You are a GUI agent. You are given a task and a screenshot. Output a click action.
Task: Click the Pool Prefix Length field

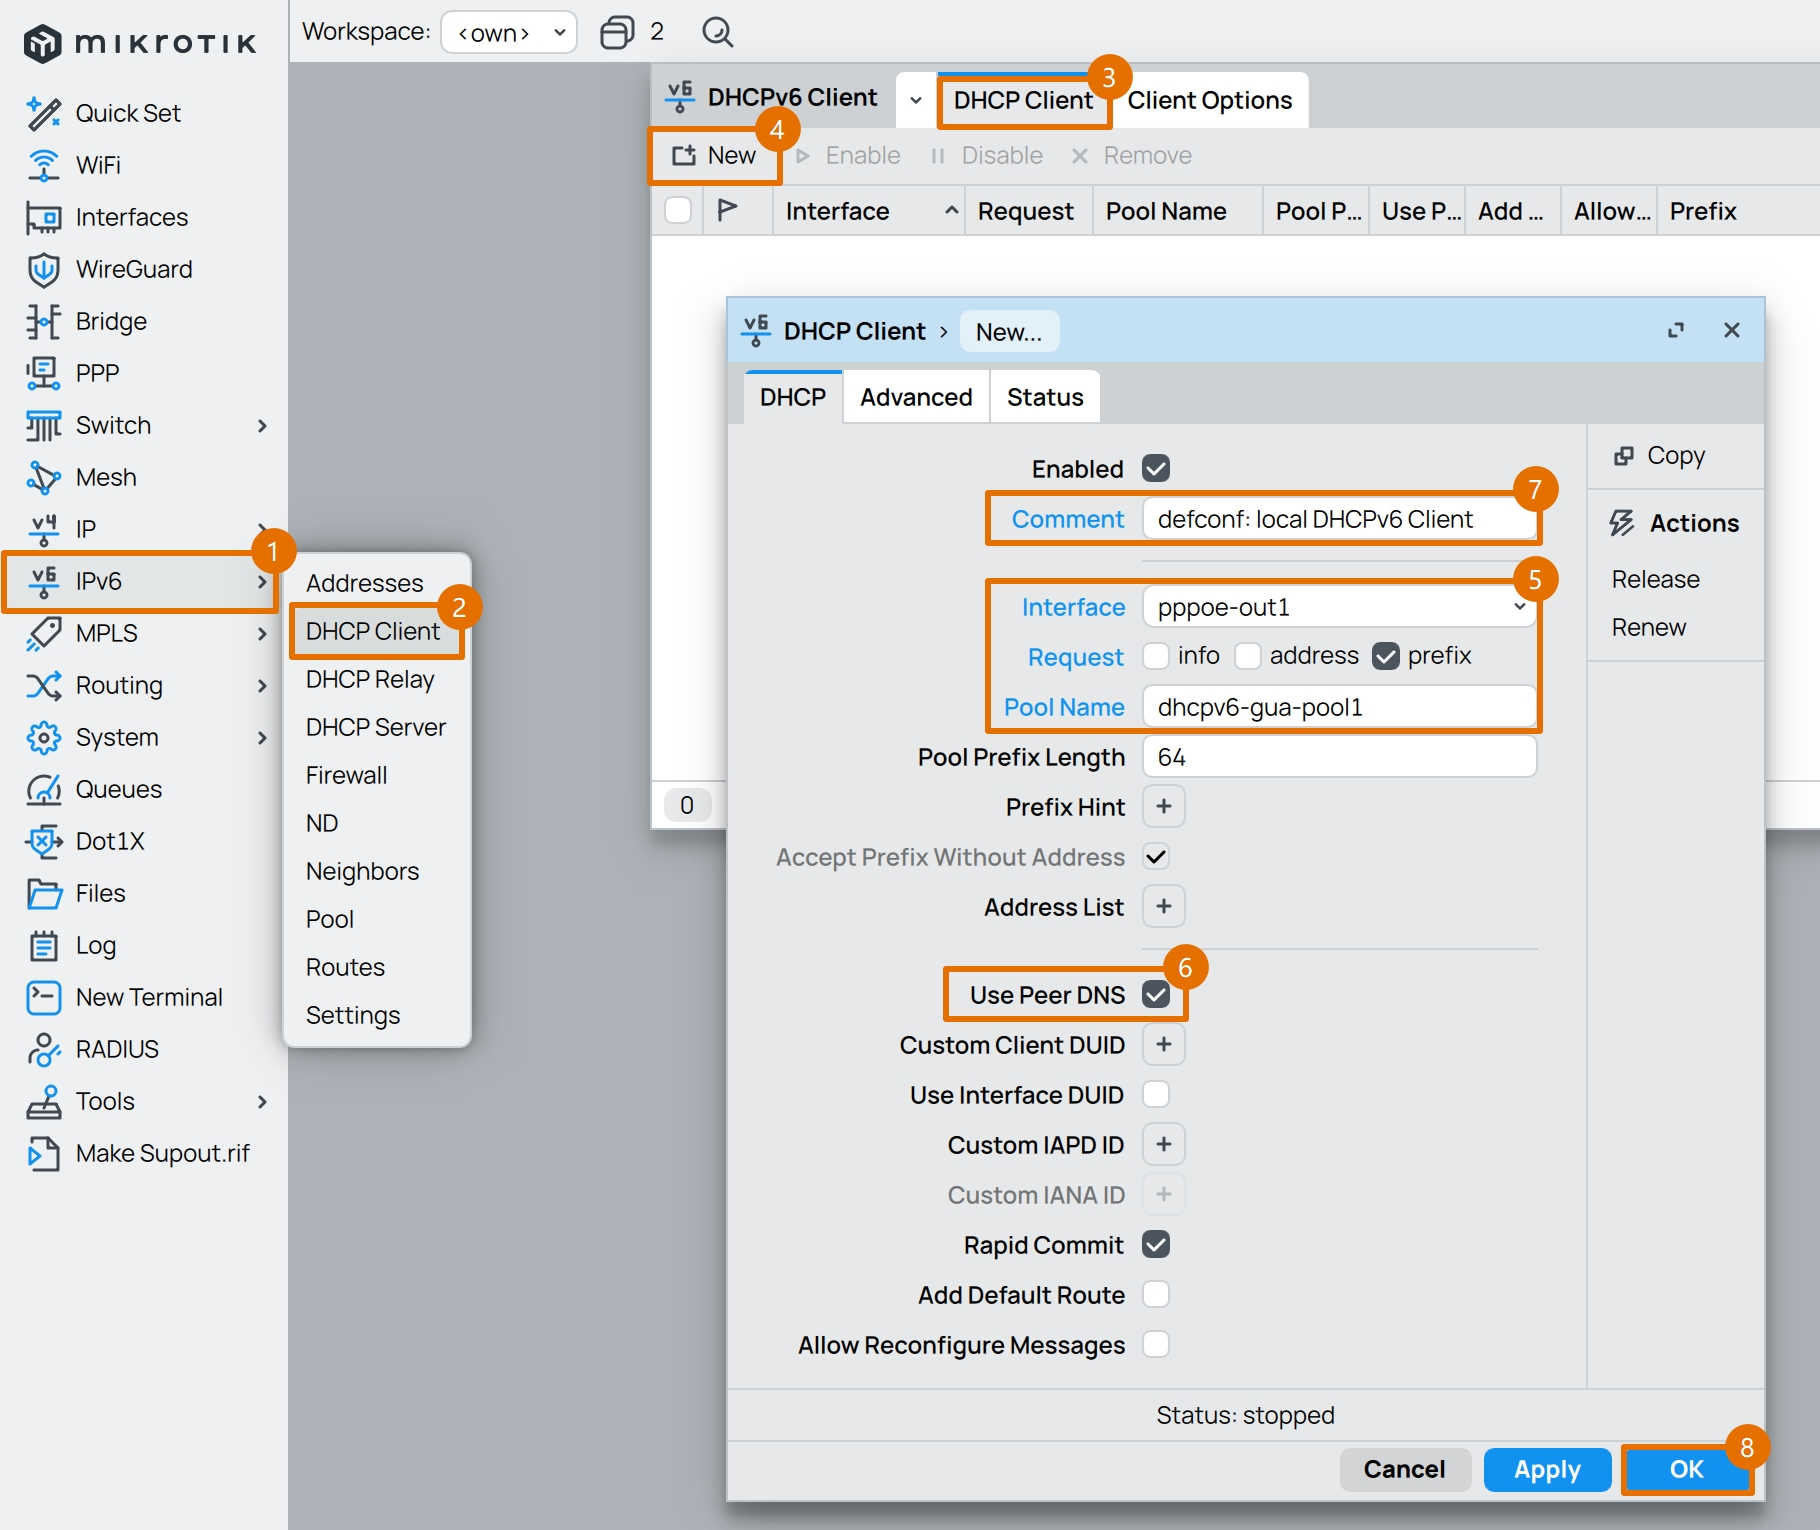point(1339,757)
